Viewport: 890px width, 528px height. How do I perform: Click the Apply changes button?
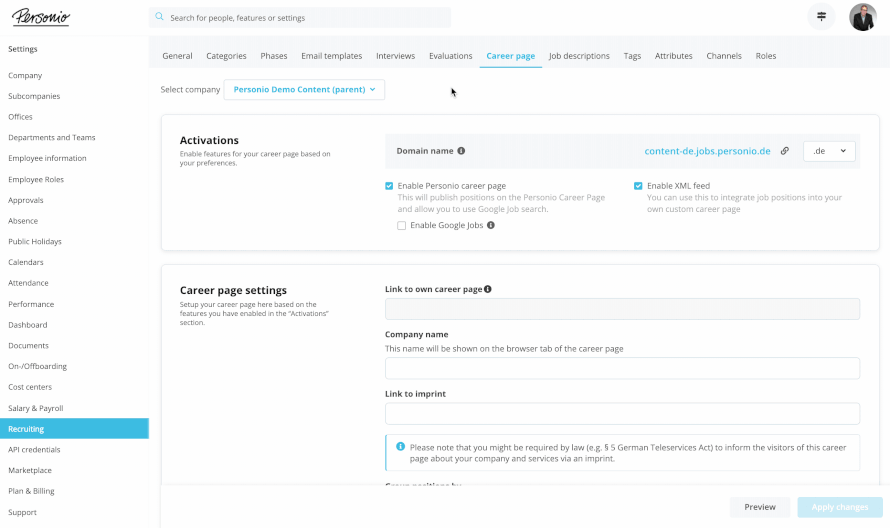(840, 507)
